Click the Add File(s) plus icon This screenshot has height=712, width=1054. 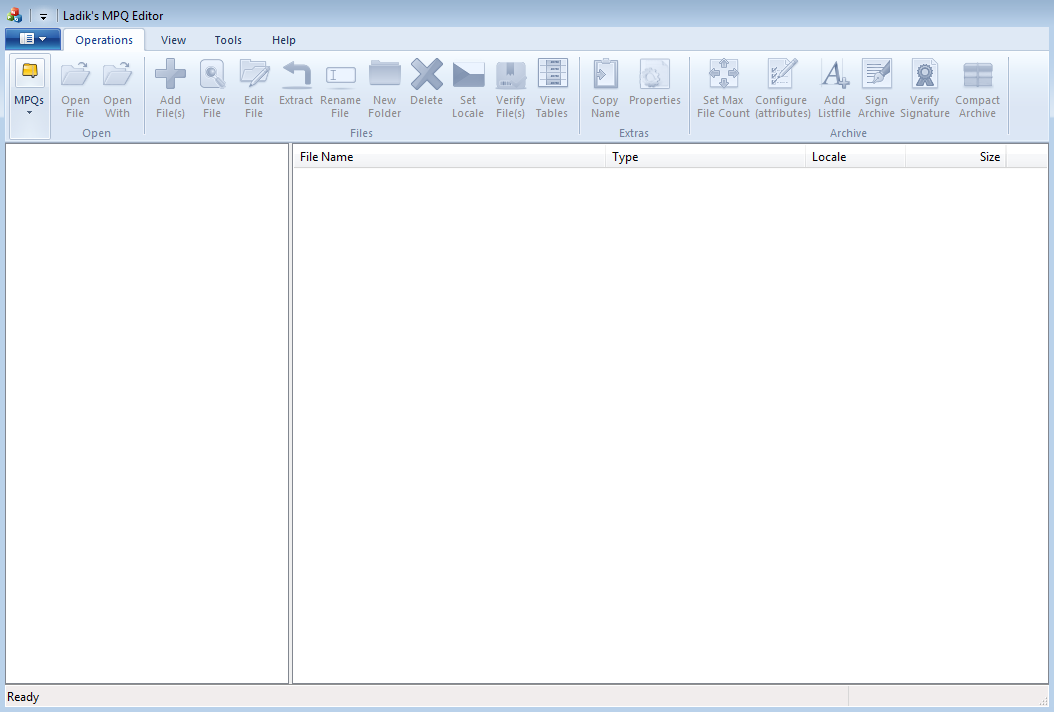point(170,74)
